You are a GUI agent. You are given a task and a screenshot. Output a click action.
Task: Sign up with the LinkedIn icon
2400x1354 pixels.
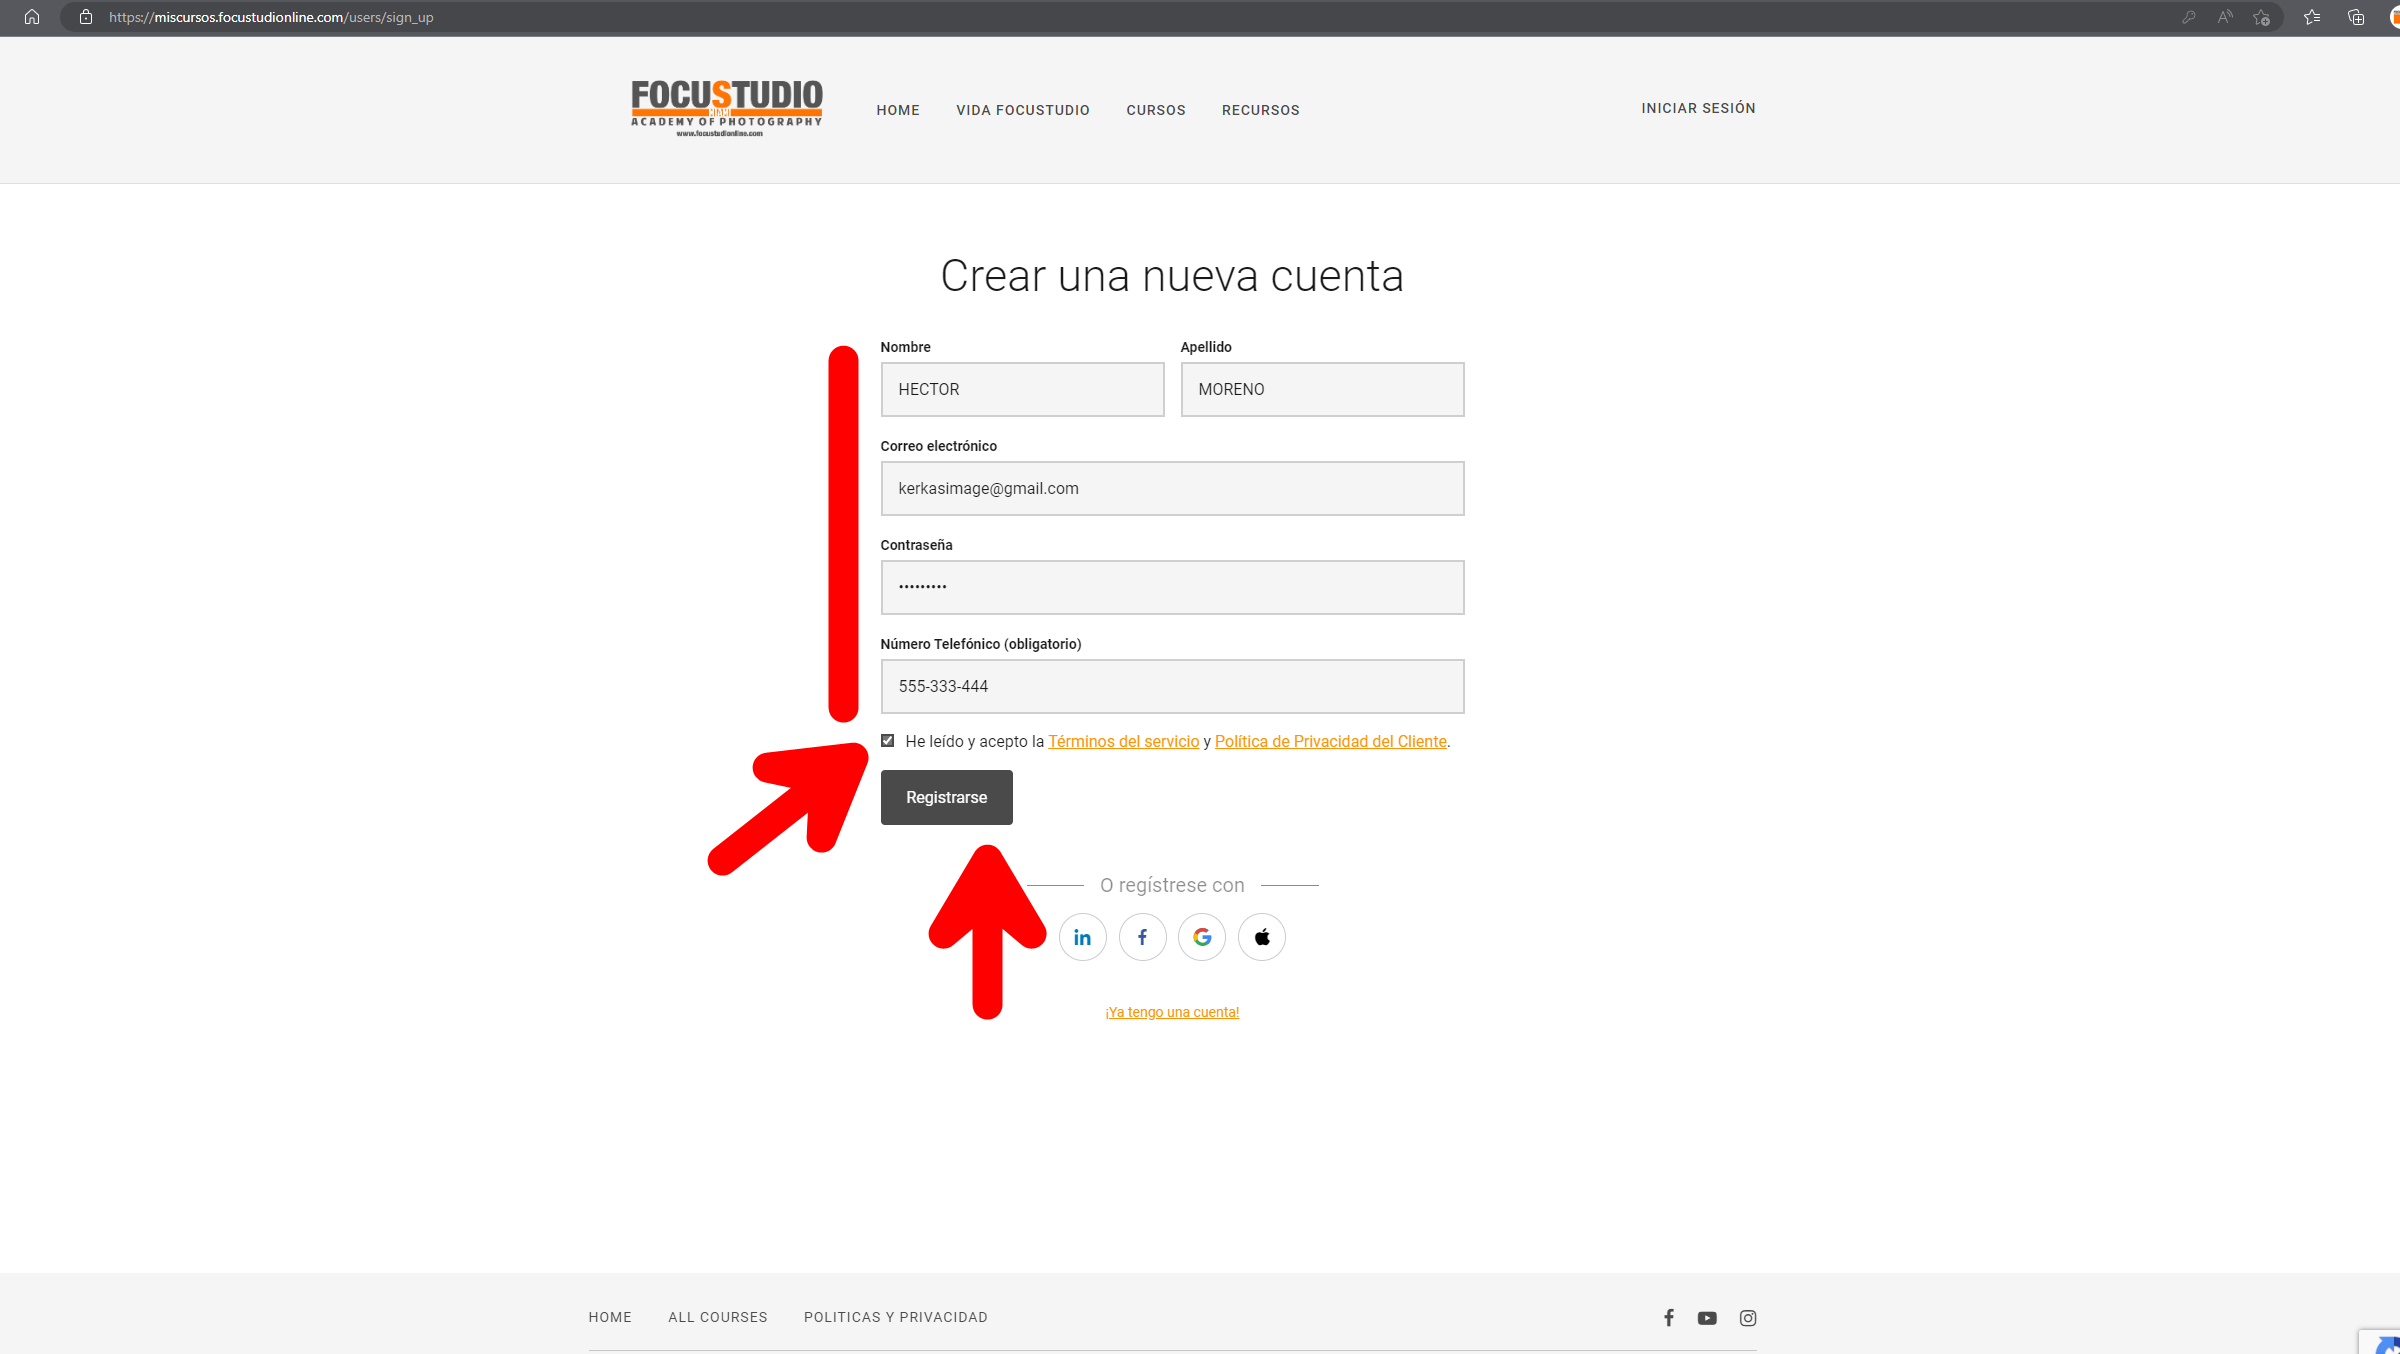tap(1082, 937)
